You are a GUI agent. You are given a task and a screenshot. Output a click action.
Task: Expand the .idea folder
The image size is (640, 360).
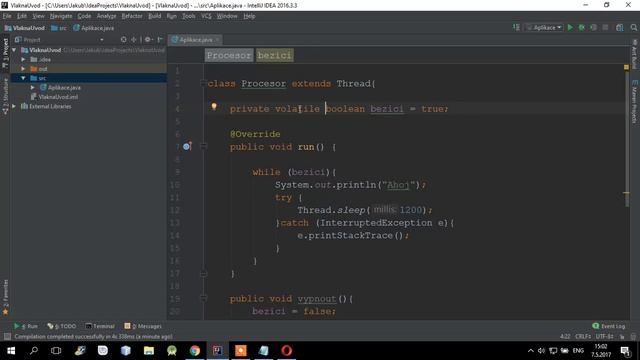tap(23, 59)
